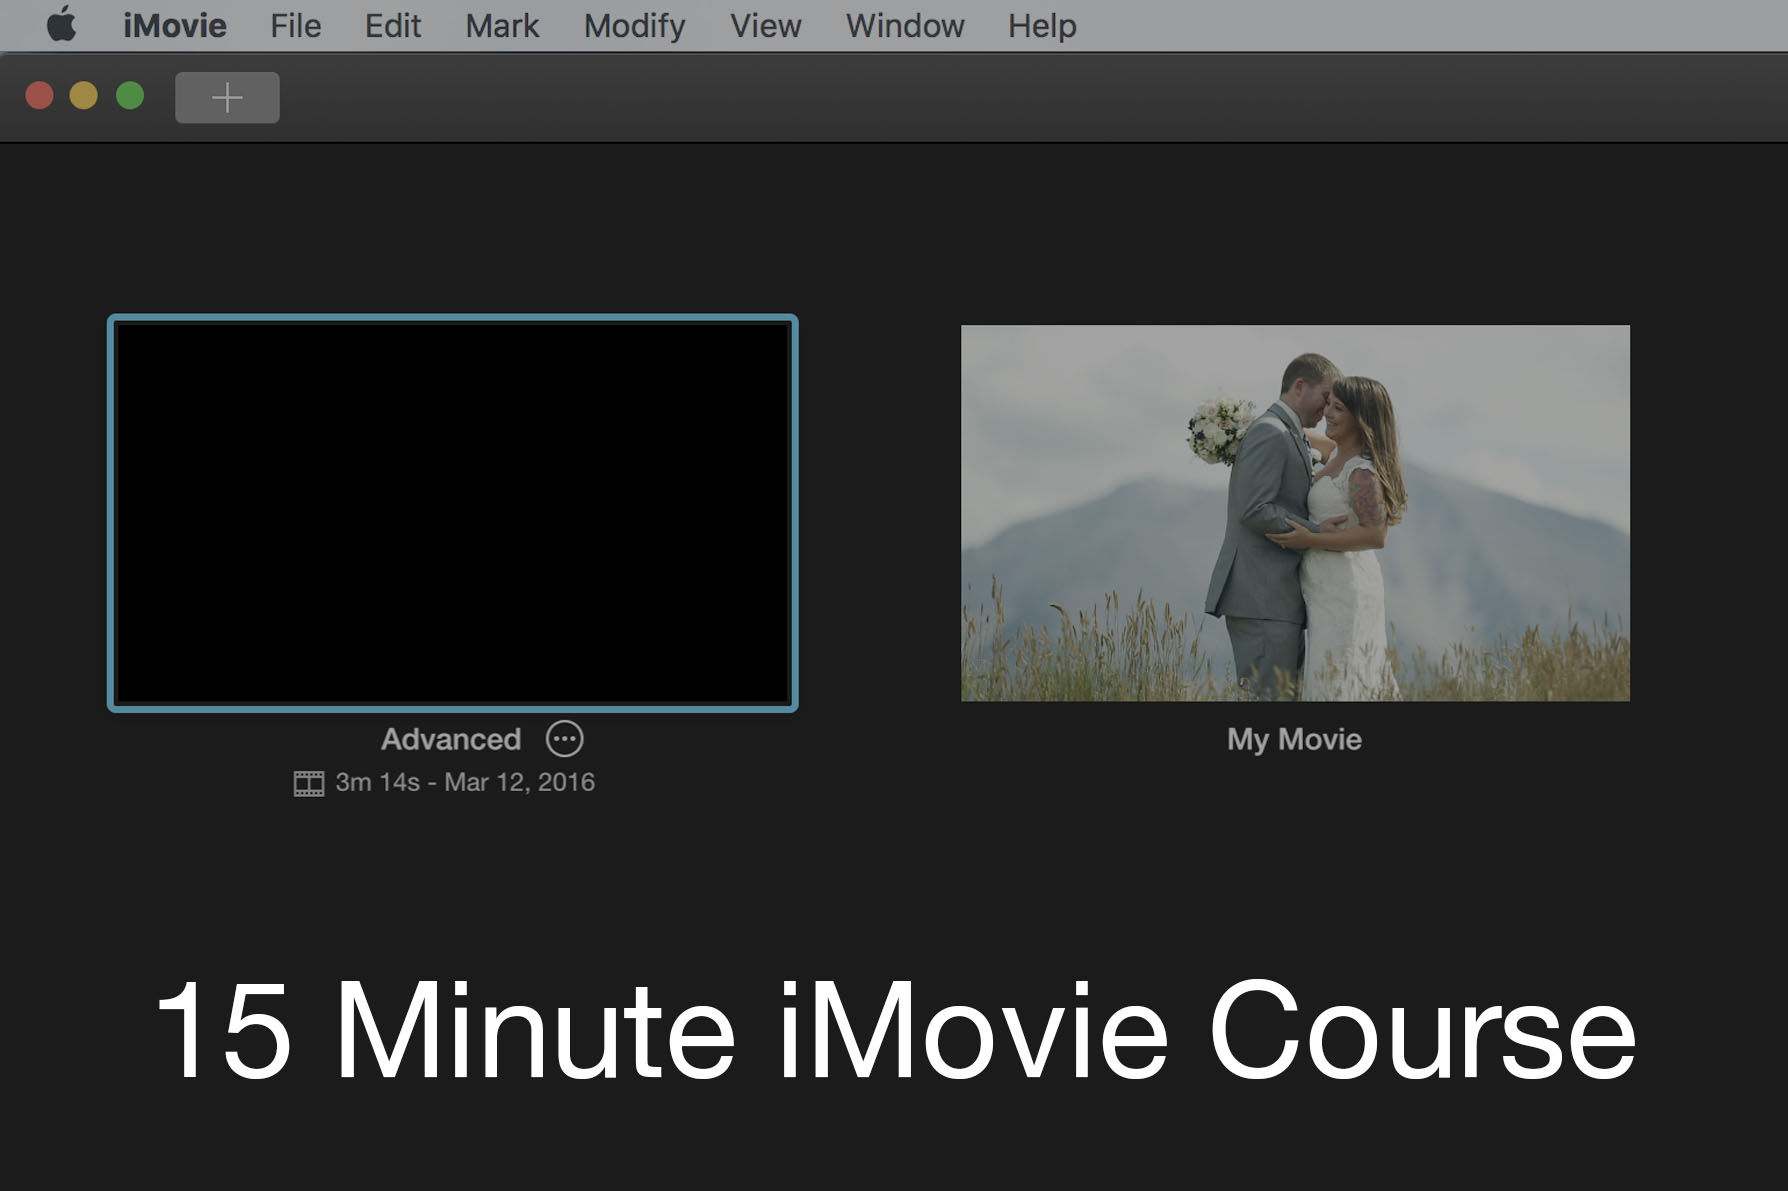
Task: Close the iMovie window with red button
Action: coord(40,96)
